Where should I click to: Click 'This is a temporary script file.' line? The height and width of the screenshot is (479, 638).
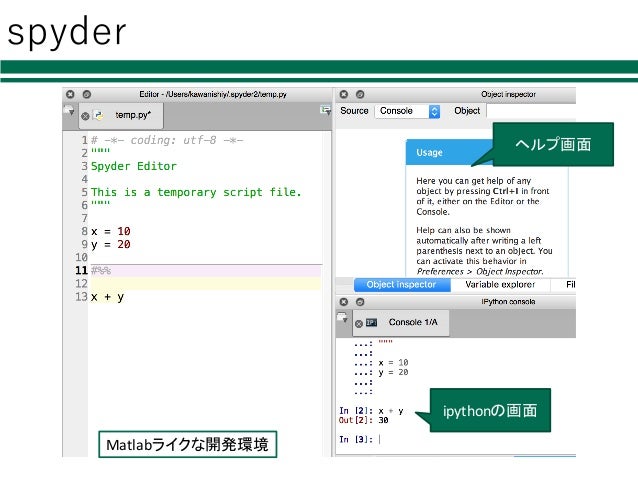coord(196,192)
